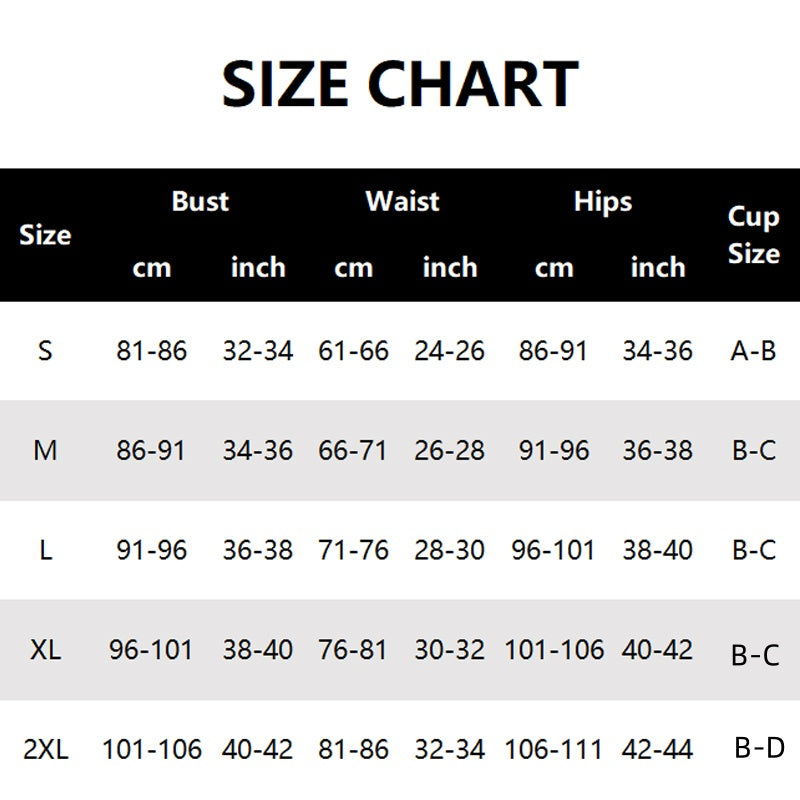Click hips cm value 96-101
Viewport: 800px width, 800px height.
point(554,550)
